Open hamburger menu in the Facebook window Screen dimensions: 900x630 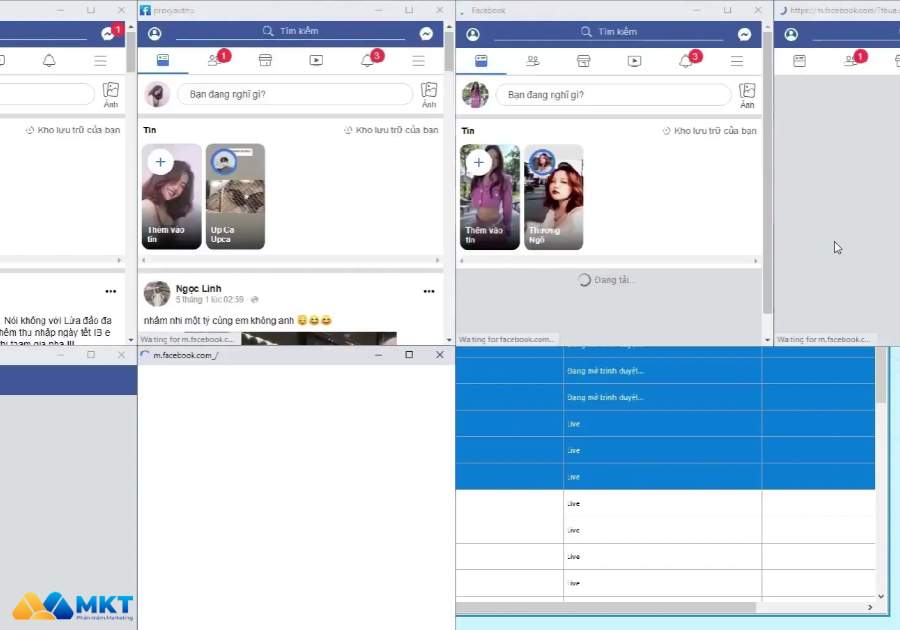737,61
